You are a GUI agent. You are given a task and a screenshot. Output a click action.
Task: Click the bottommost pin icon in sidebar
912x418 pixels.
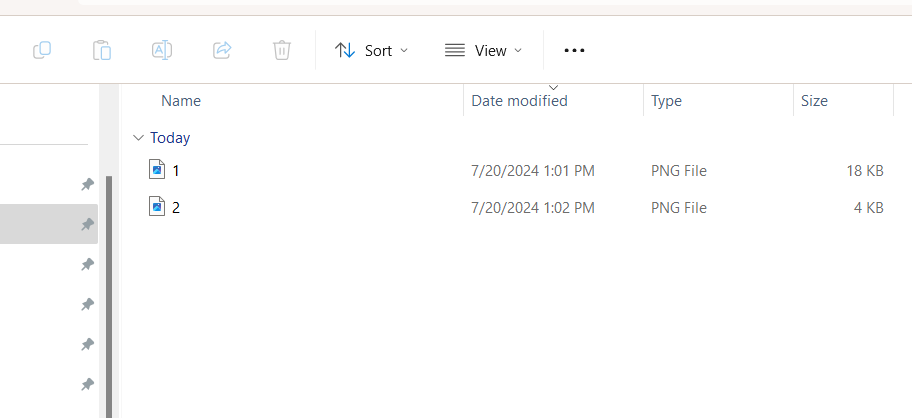87,384
